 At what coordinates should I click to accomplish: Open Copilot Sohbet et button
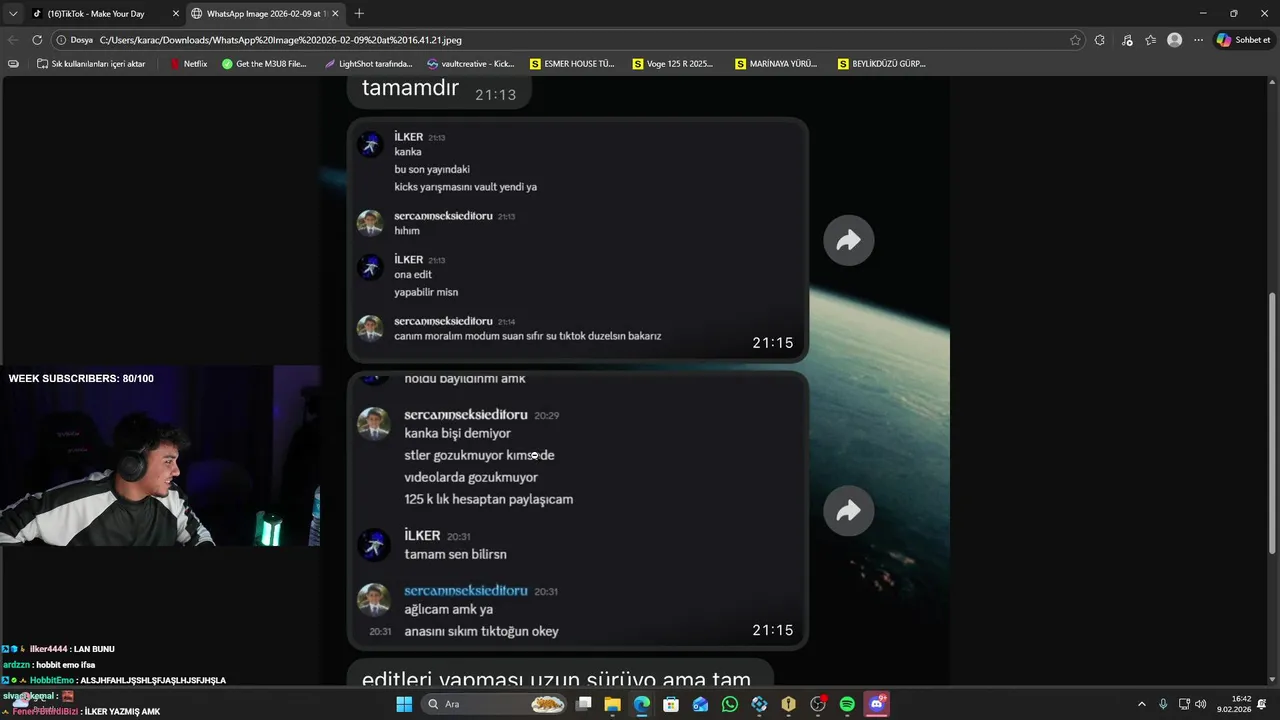coord(1244,40)
